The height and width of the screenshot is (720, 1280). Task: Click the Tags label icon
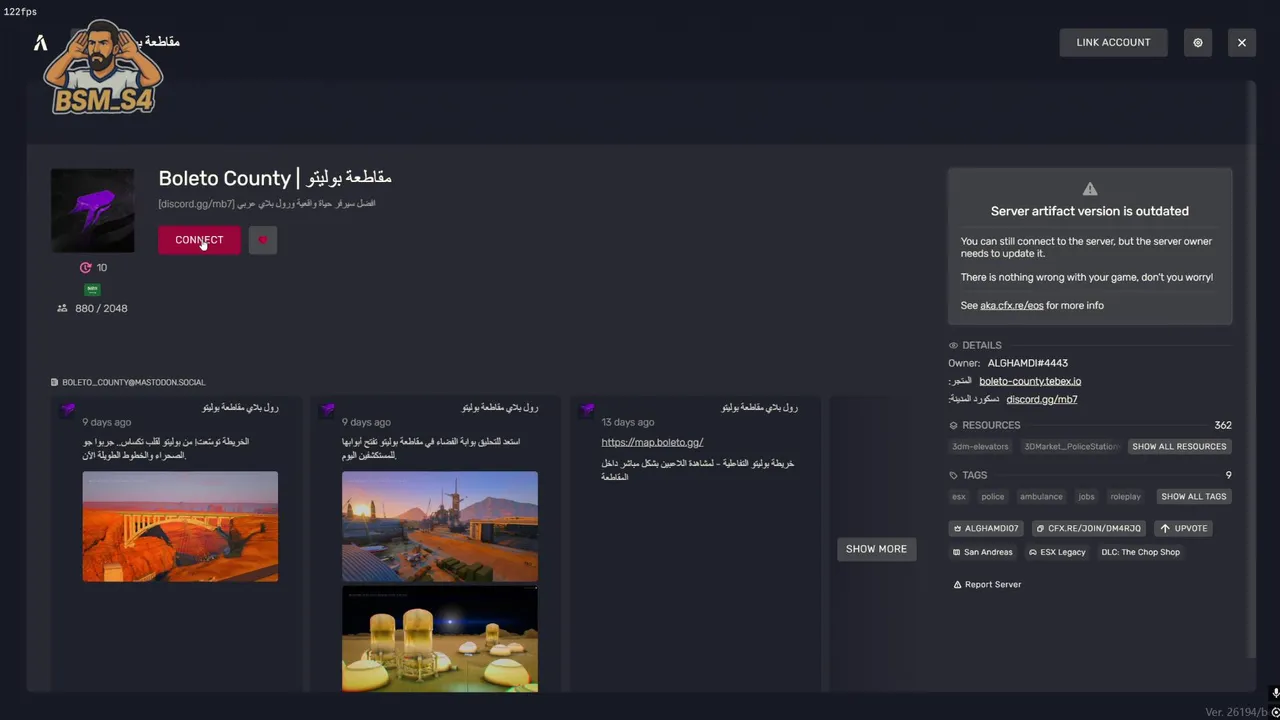pyautogui.click(x=953, y=476)
